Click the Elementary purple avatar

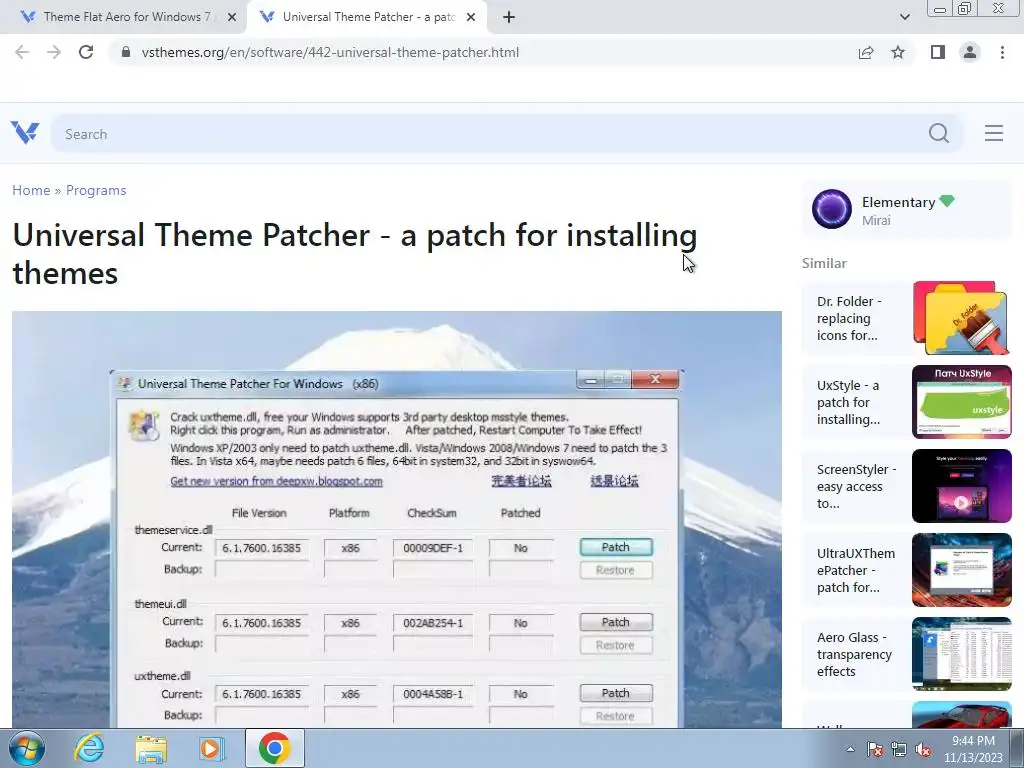click(831, 209)
